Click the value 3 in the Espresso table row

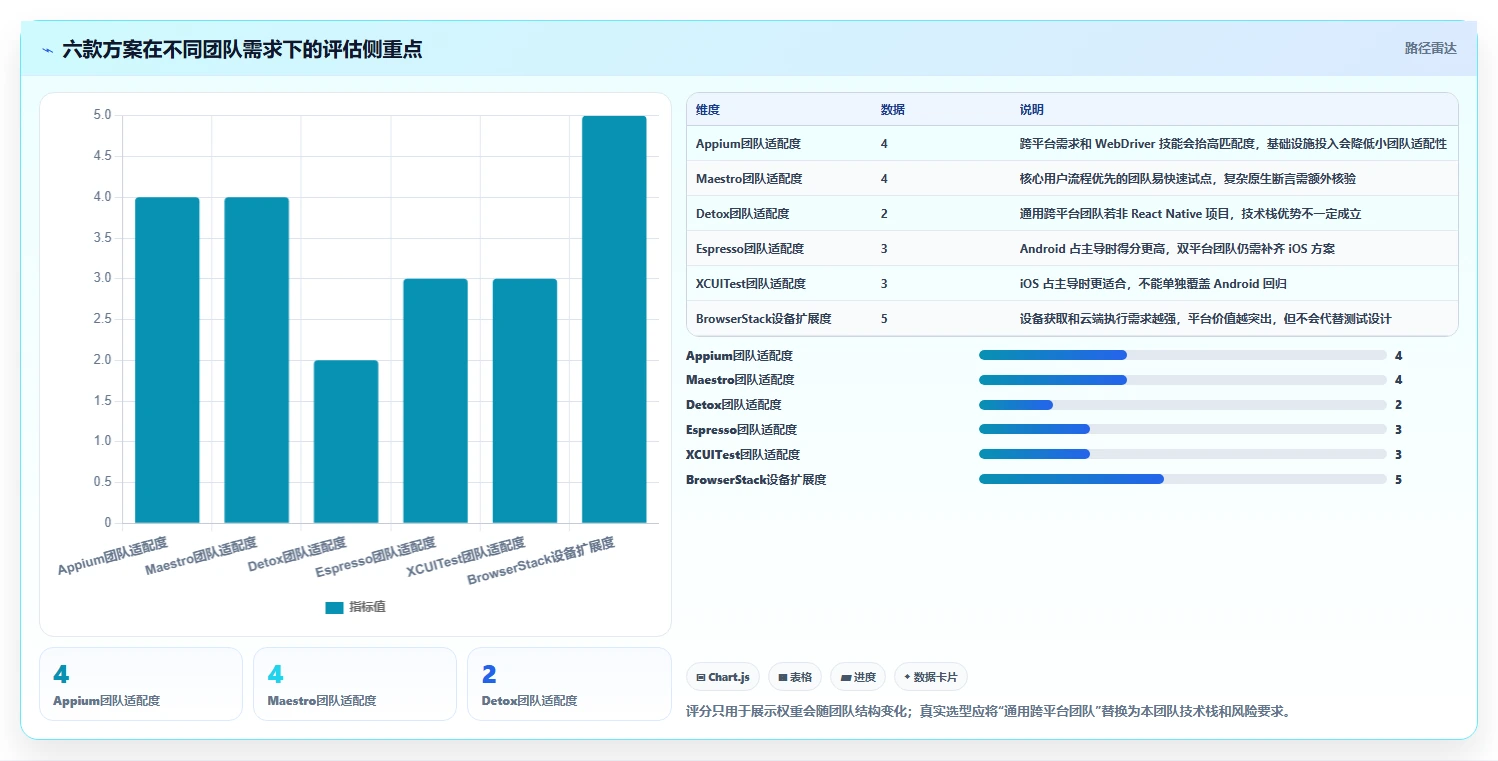tap(884, 249)
